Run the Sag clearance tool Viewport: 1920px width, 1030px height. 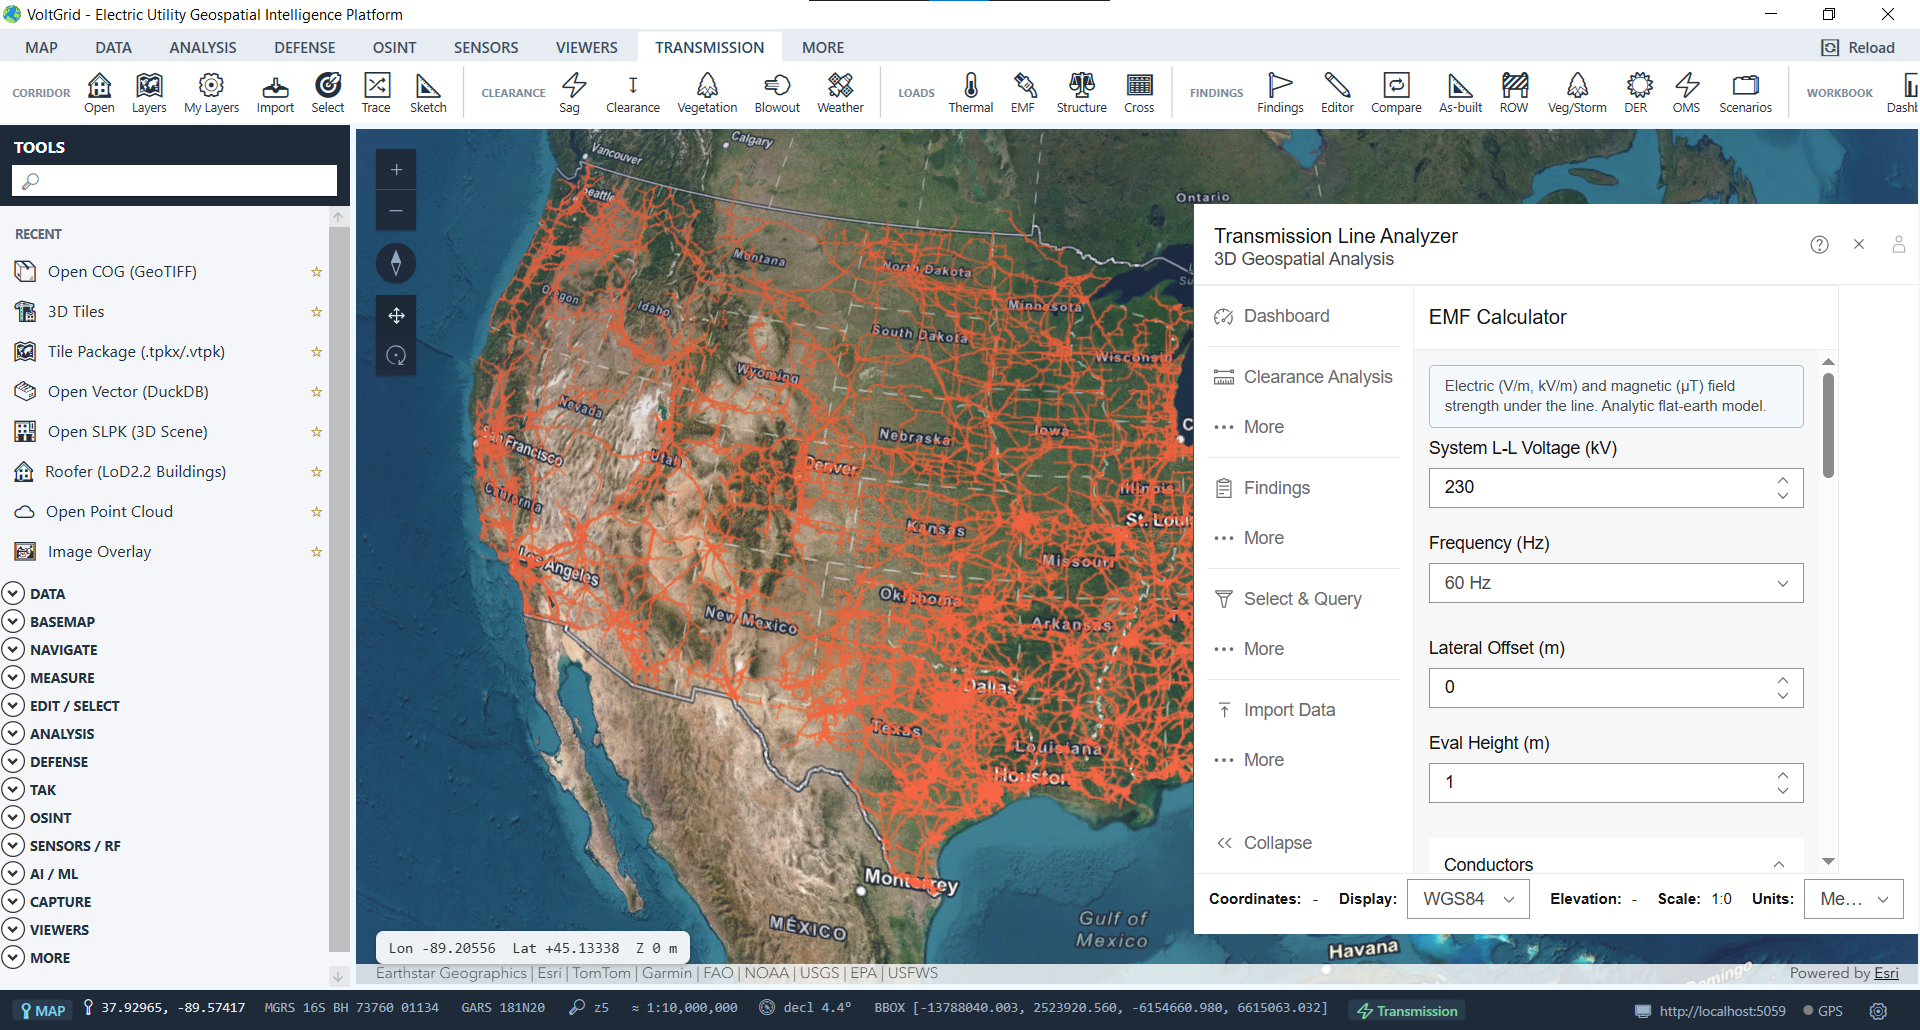[570, 93]
